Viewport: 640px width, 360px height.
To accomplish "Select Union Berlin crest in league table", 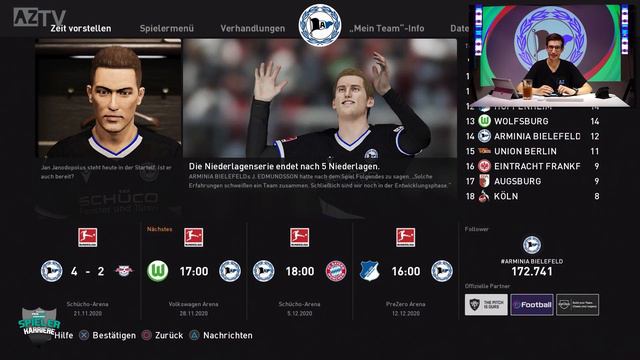I will 484,151.
